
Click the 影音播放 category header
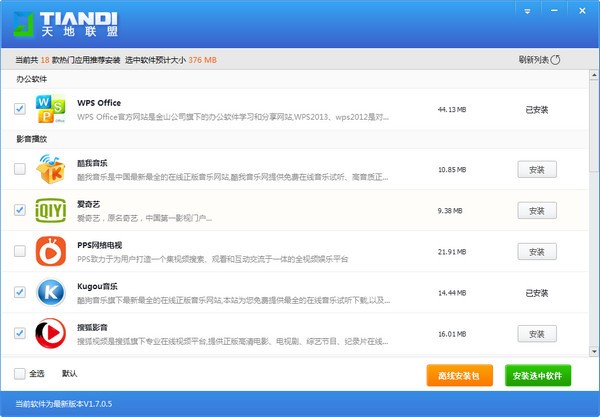[x=31, y=139]
